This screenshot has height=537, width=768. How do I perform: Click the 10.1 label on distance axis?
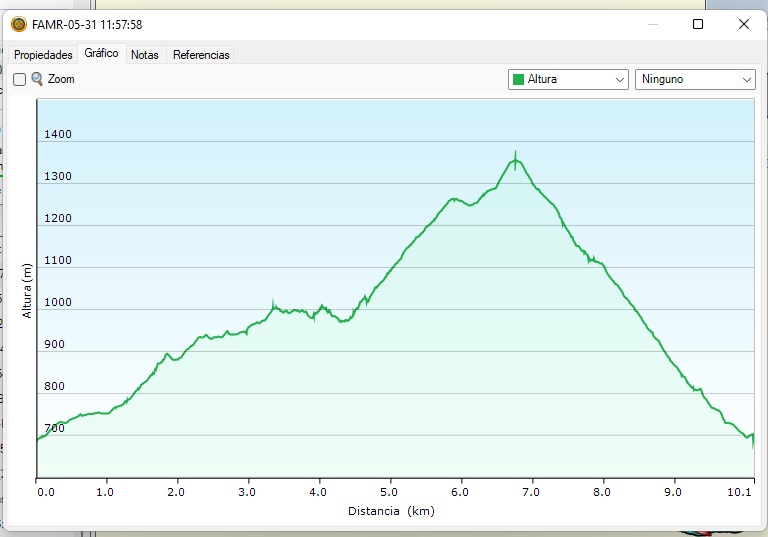740,492
